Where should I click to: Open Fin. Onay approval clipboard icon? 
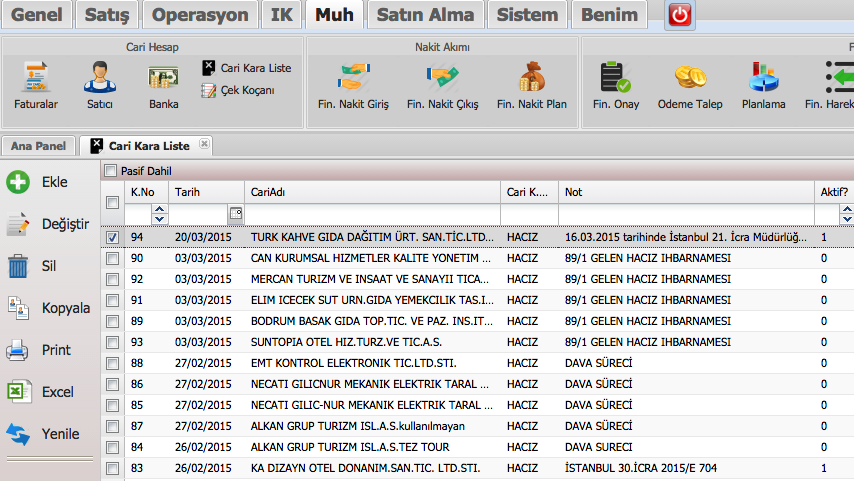[x=616, y=85]
